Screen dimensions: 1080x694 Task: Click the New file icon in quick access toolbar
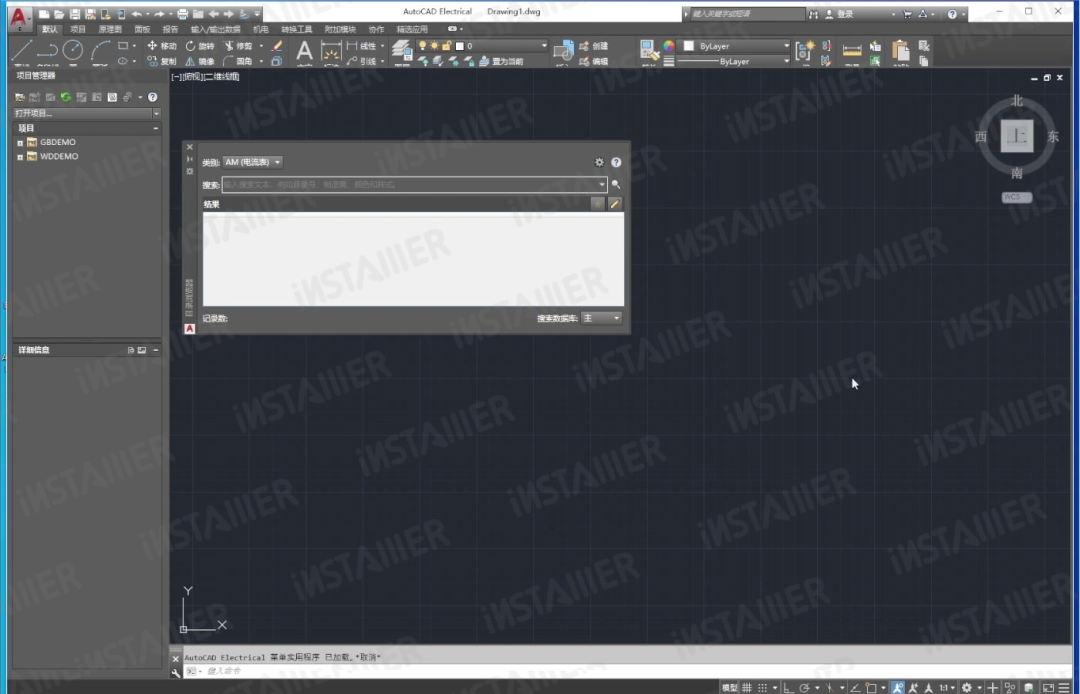coord(44,14)
